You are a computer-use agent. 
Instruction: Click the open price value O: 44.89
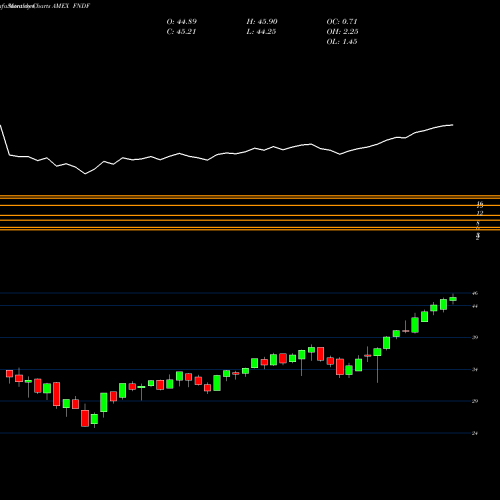click(x=181, y=22)
